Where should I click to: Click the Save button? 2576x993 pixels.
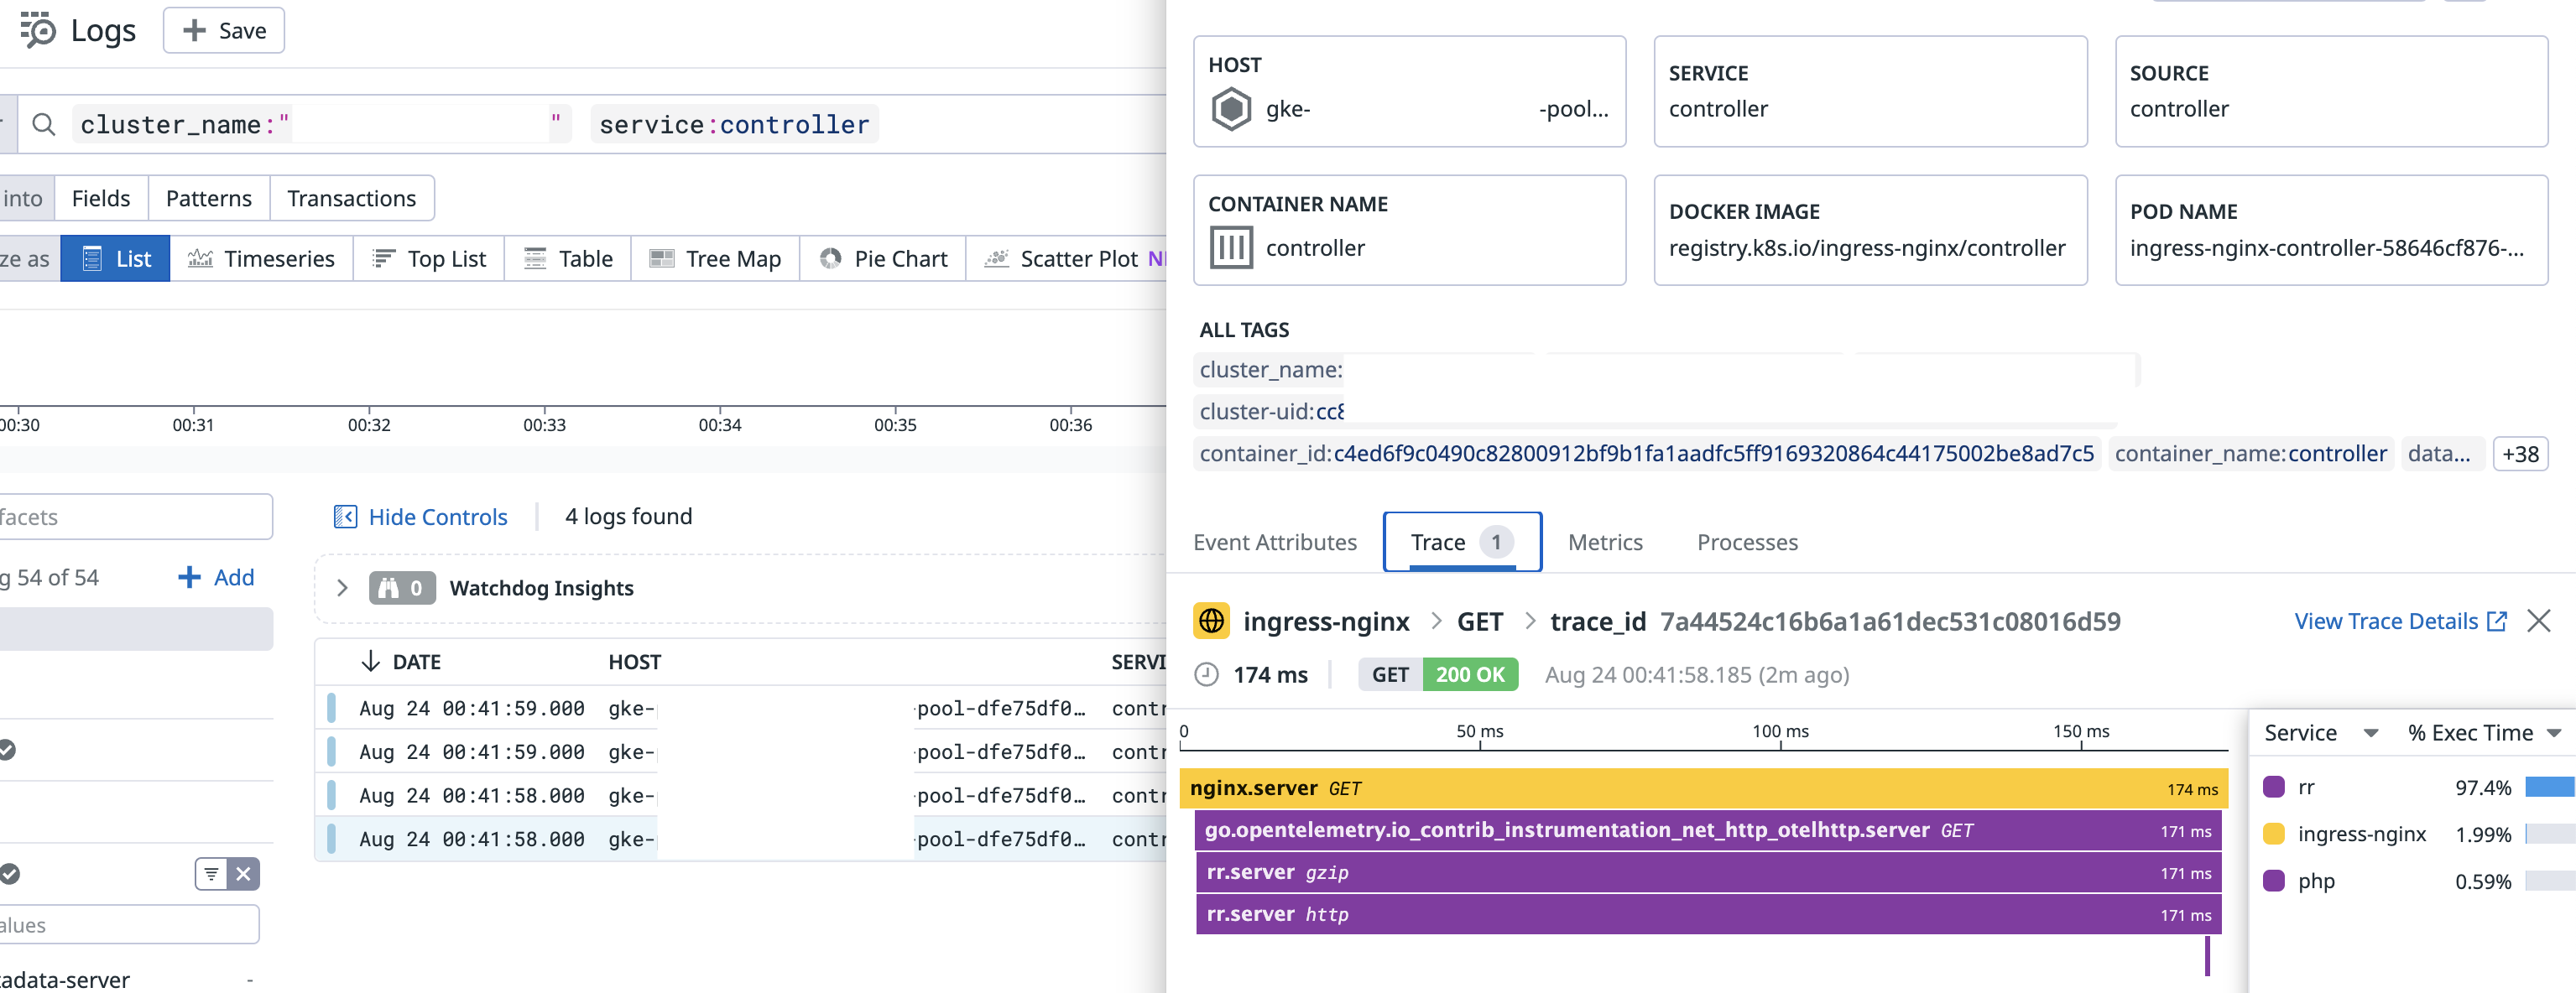tap(224, 30)
